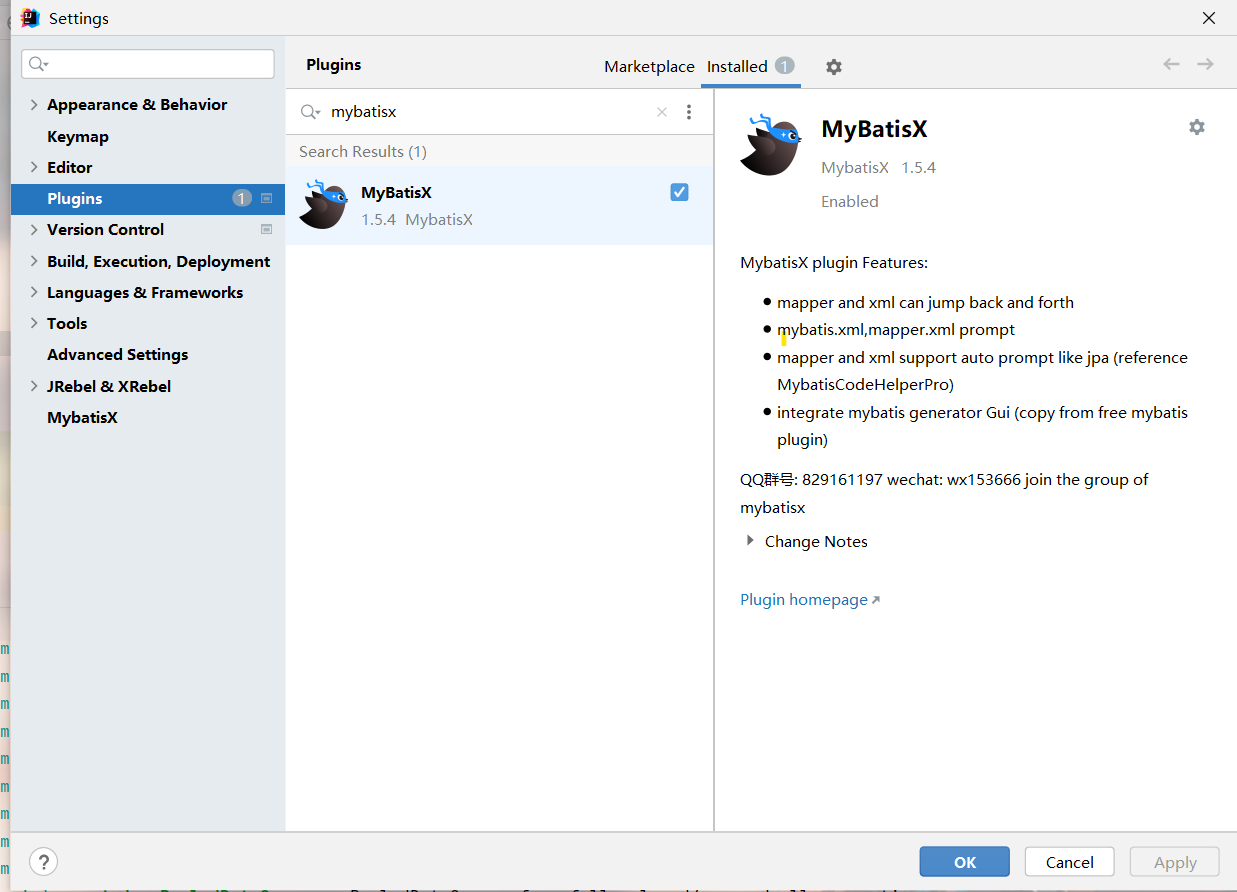Open the MybatisX settings page
The height and width of the screenshot is (892, 1237).
point(82,417)
